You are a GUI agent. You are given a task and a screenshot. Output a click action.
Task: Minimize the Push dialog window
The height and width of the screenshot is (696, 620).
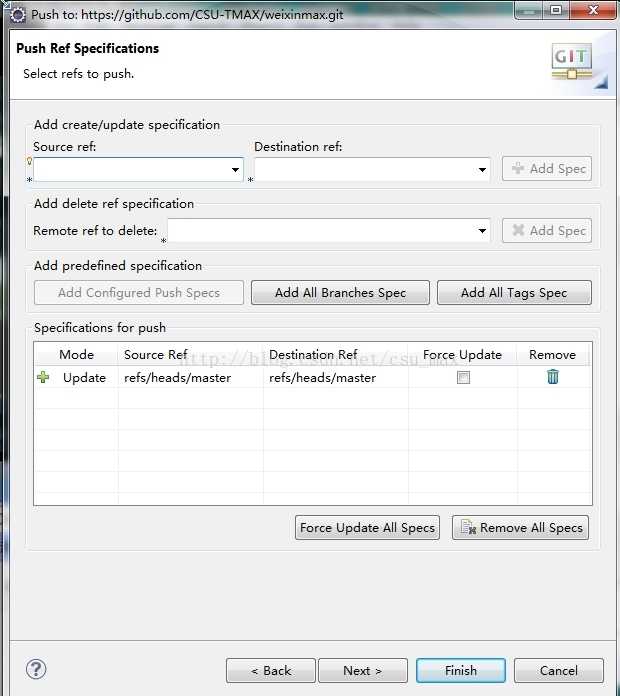coord(529,10)
